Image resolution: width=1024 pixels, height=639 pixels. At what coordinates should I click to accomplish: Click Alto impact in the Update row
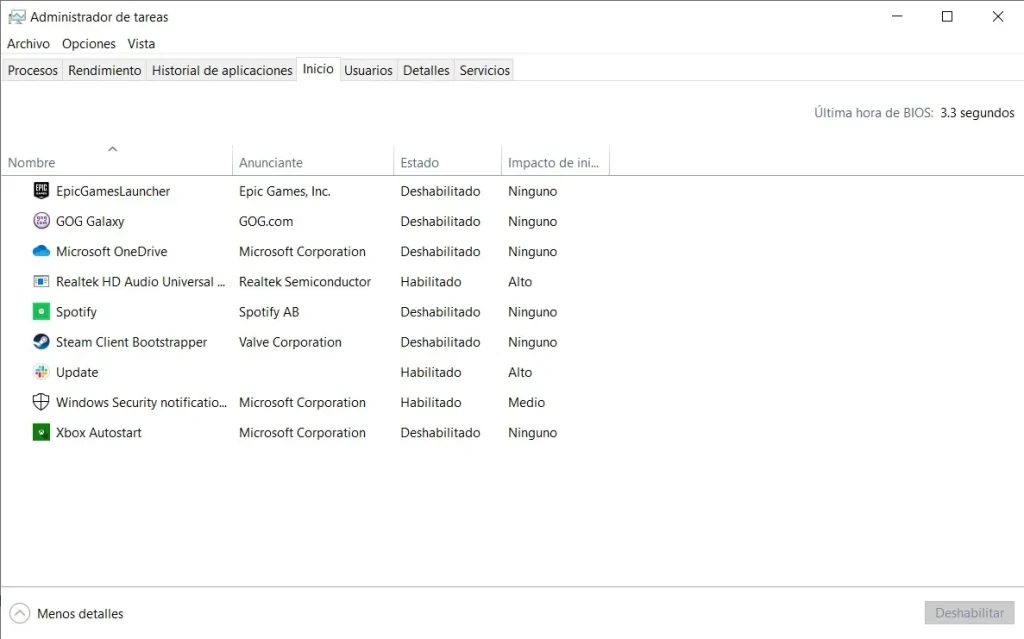520,372
